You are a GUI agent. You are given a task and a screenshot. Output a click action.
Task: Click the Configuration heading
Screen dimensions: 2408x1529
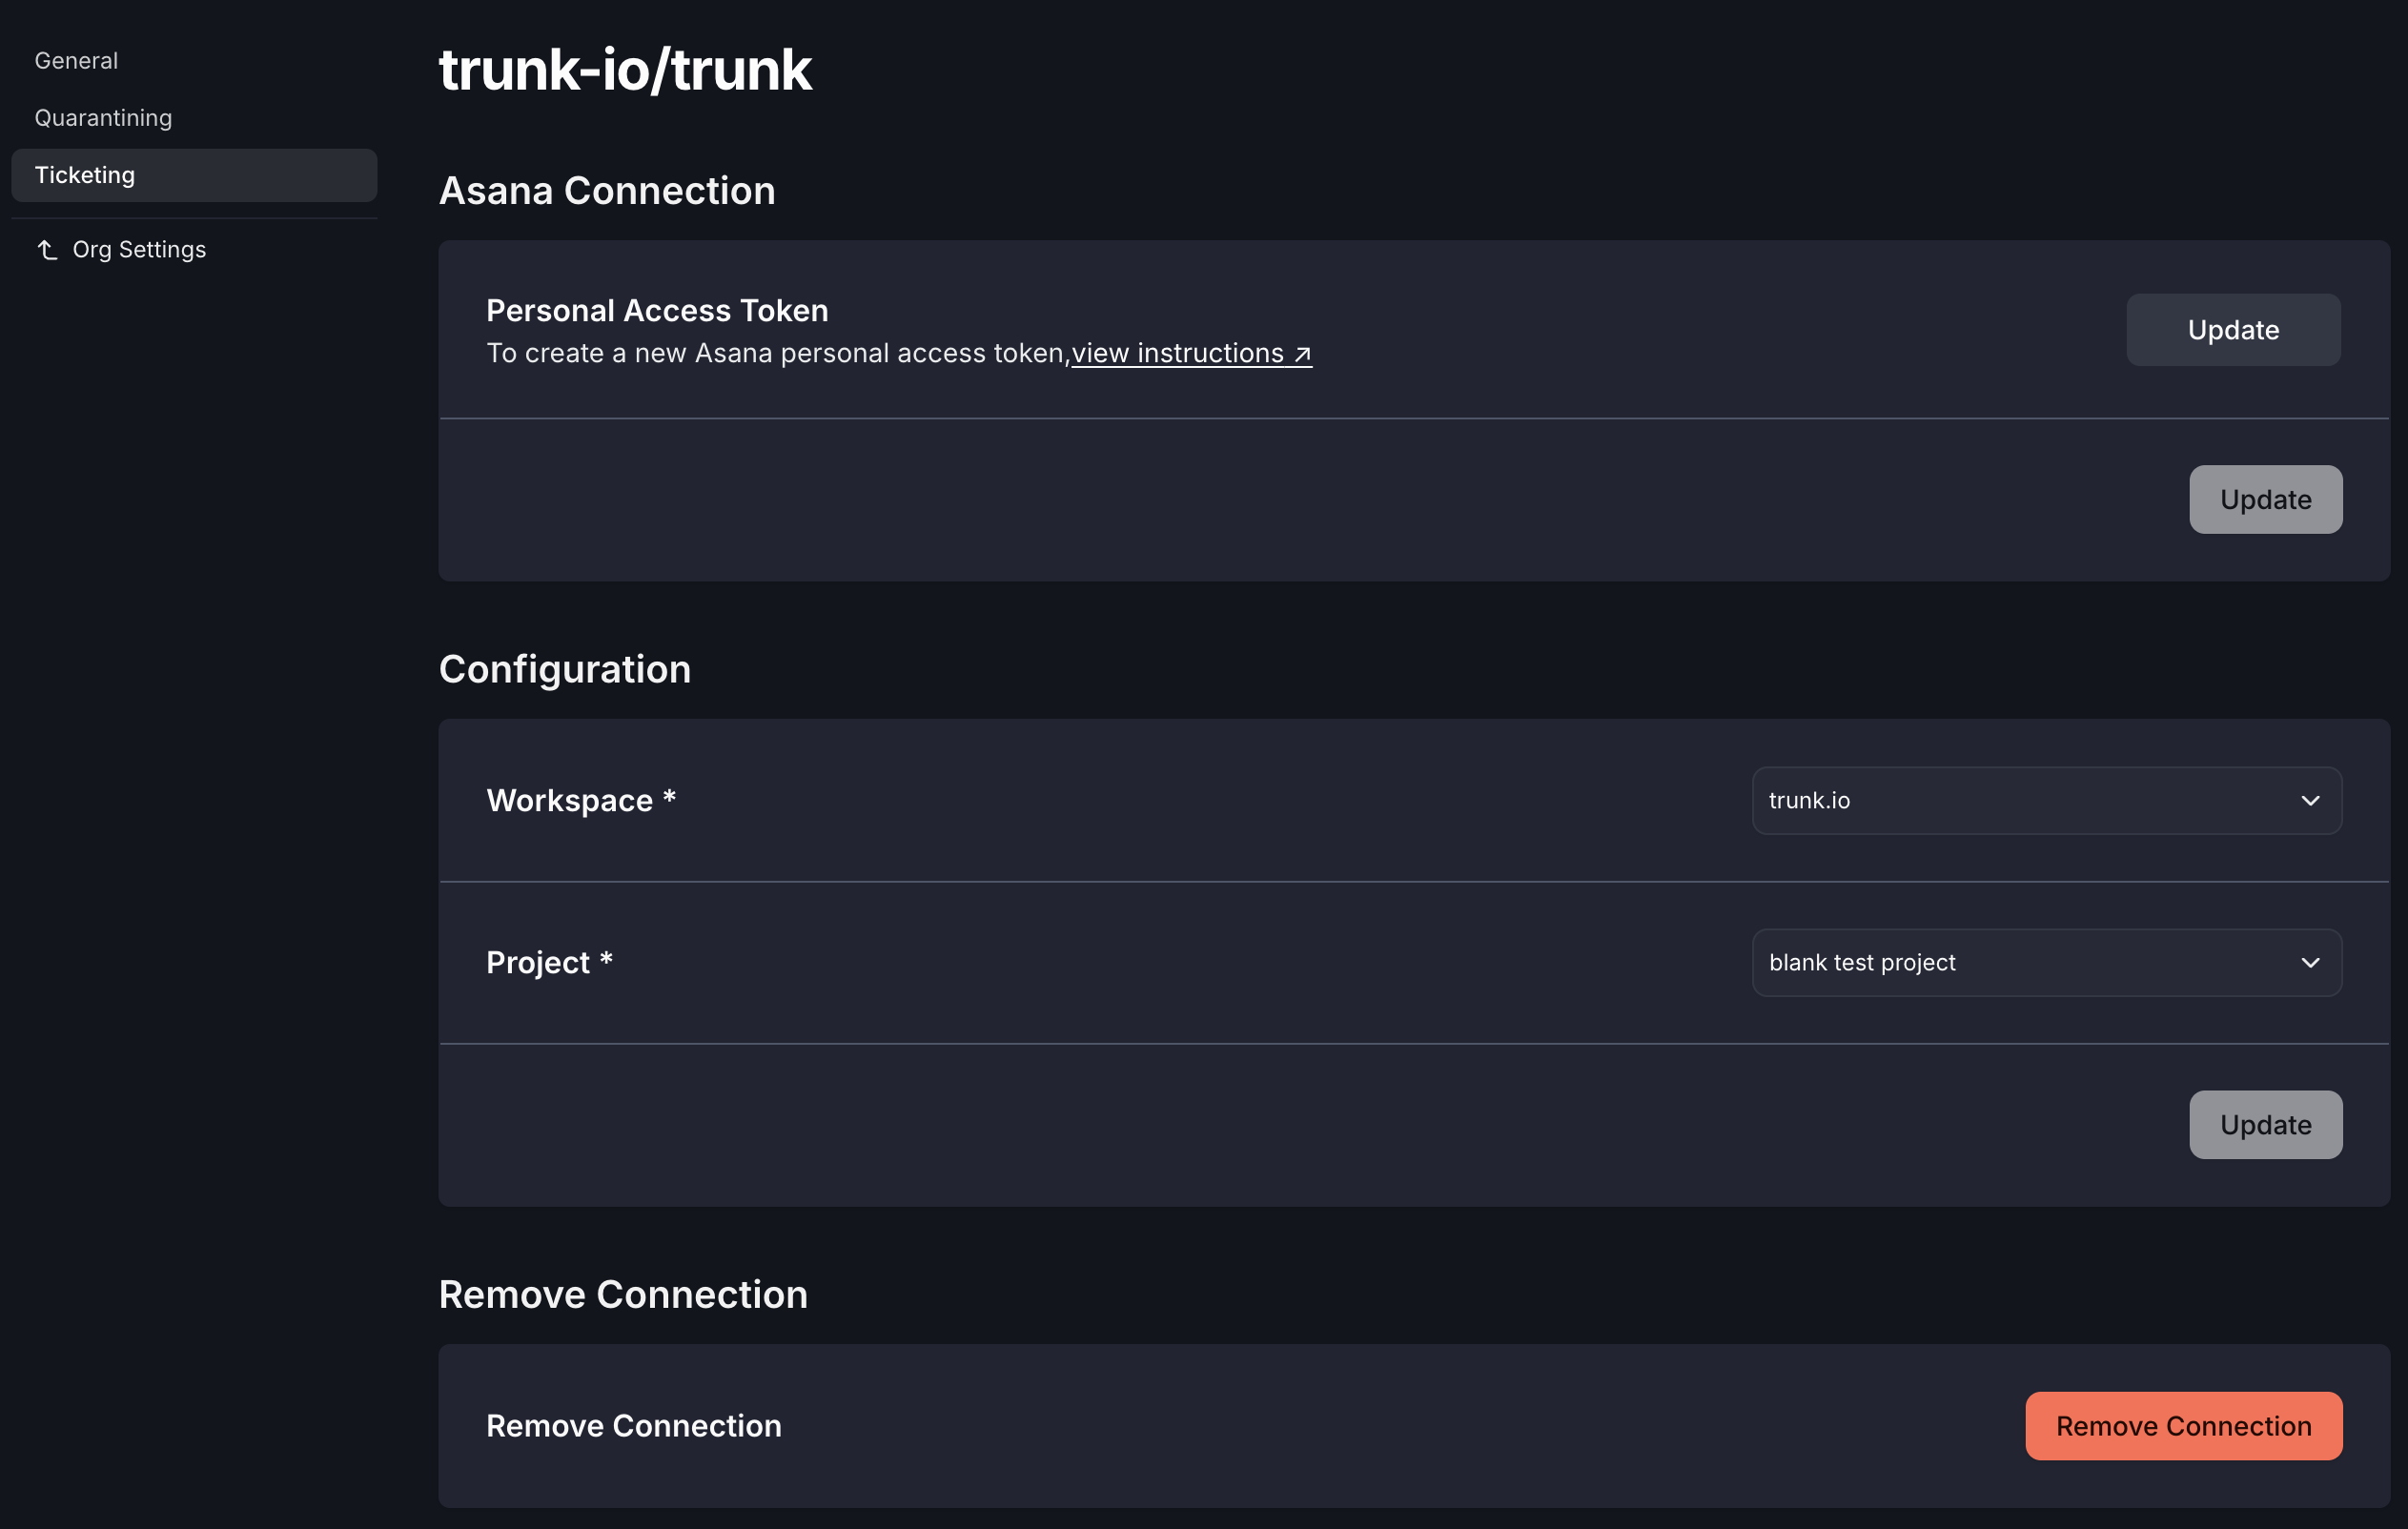coord(565,669)
